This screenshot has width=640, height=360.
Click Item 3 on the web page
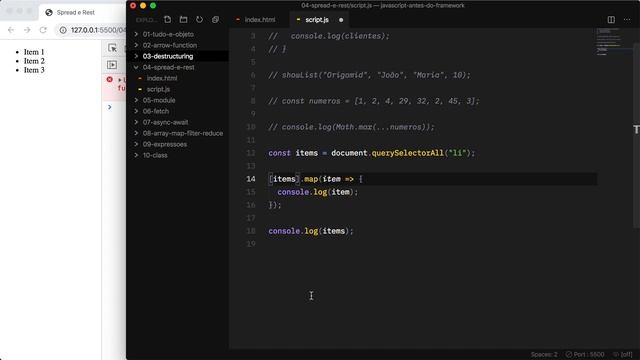tap(34, 70)
